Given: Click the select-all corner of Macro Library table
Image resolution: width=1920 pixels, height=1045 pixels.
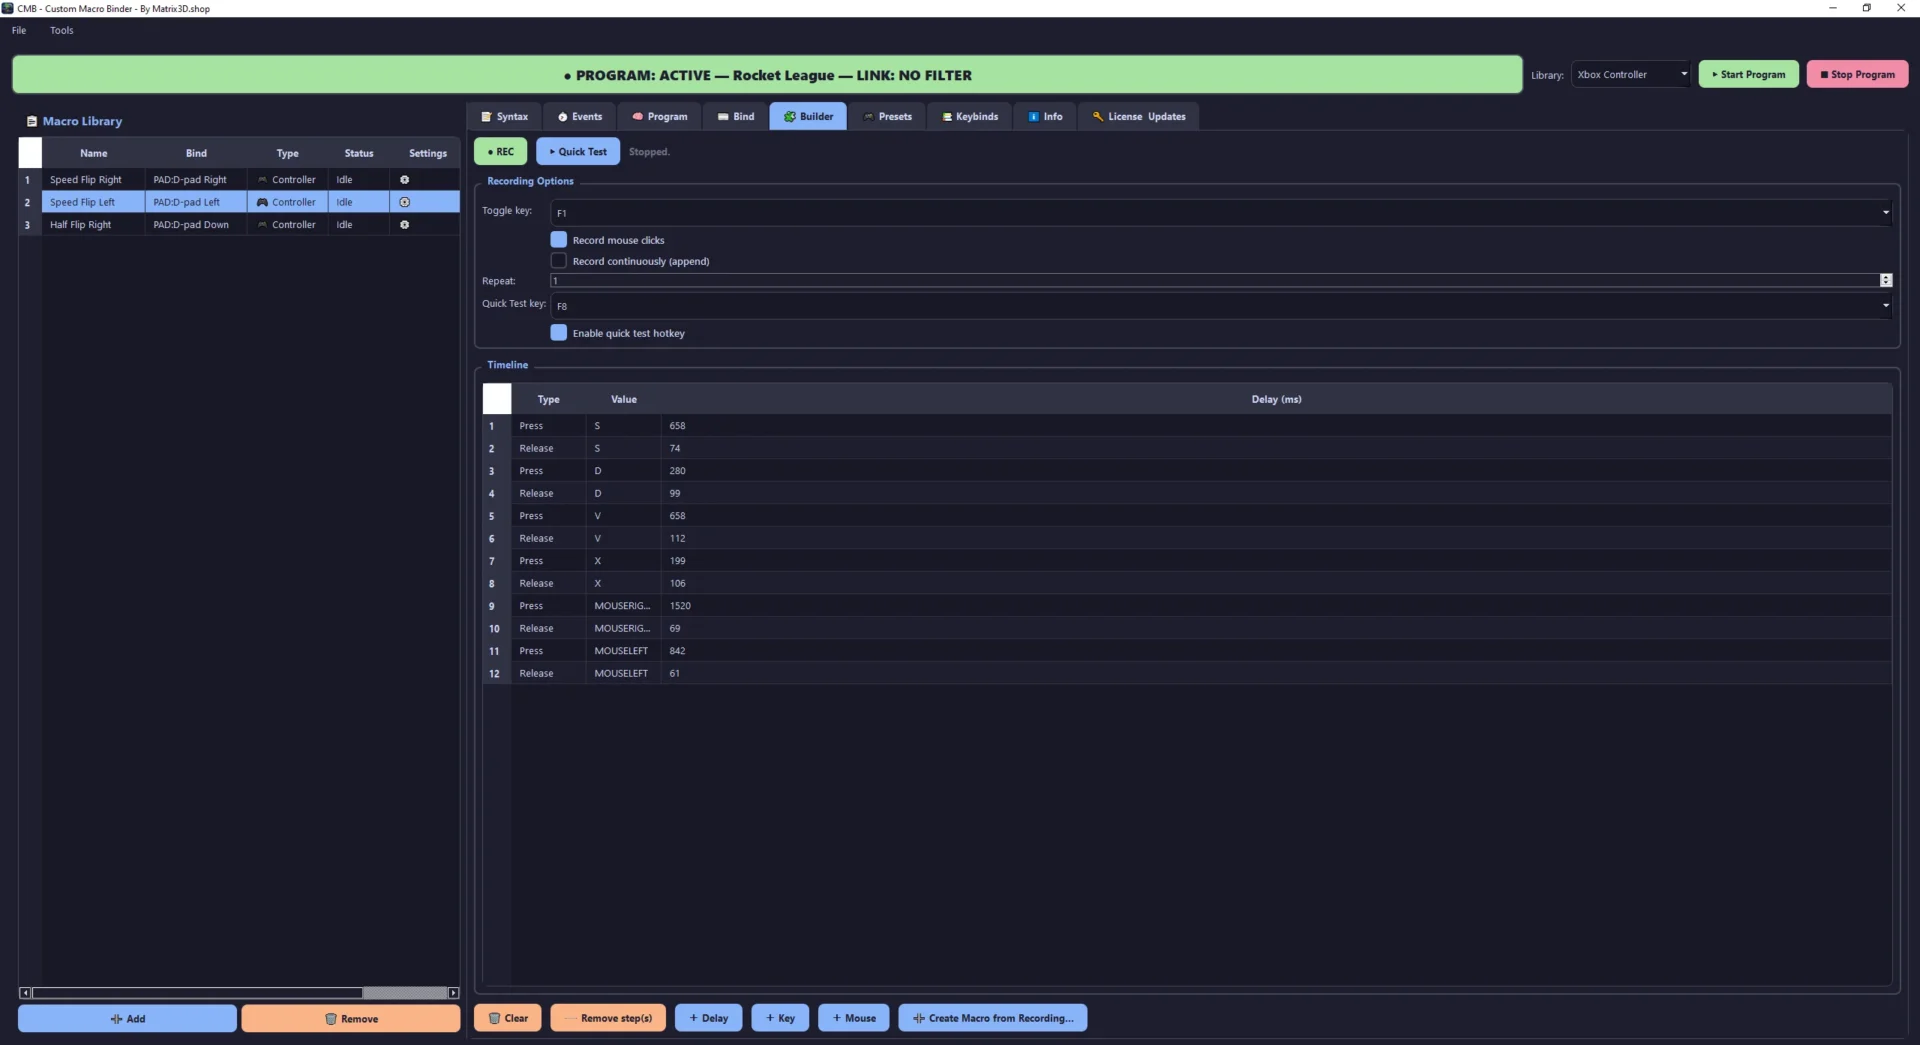Looking at the screenshot, I should click(30, 153).
